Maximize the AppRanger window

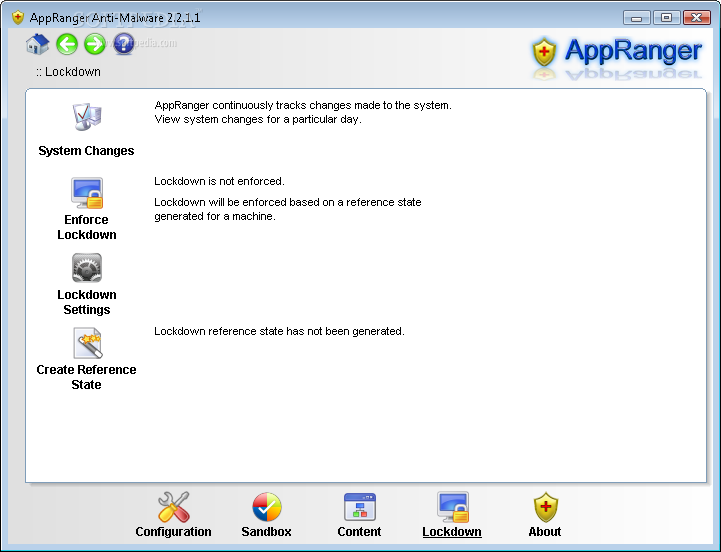click(x=666, y=18)
